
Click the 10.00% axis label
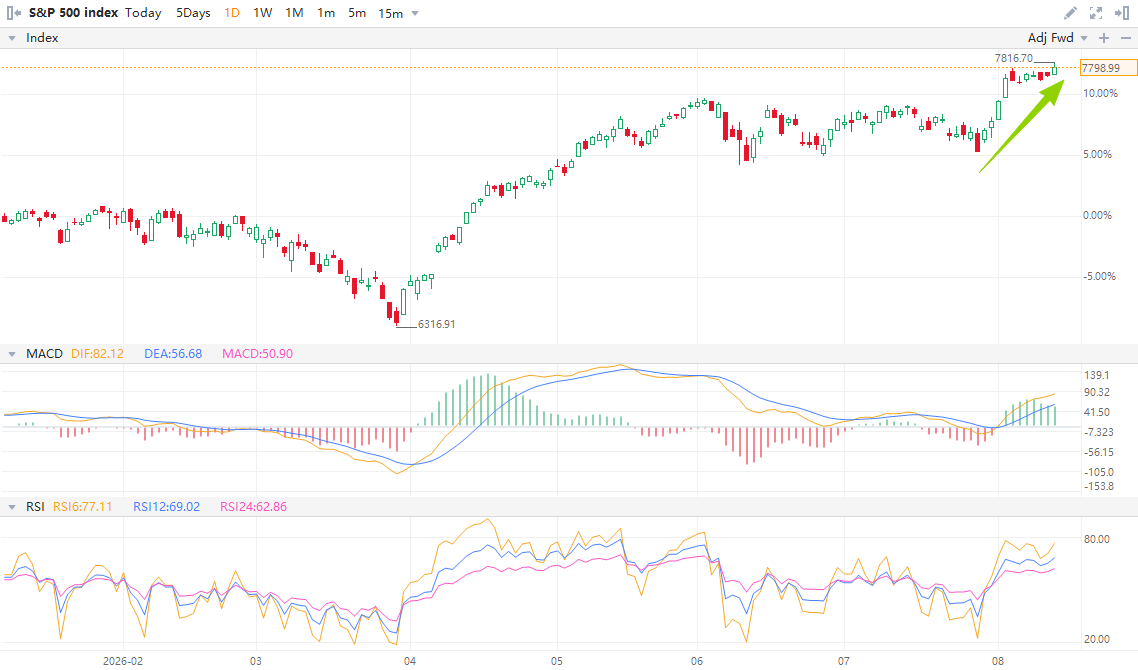click(x=1100, y=93)
